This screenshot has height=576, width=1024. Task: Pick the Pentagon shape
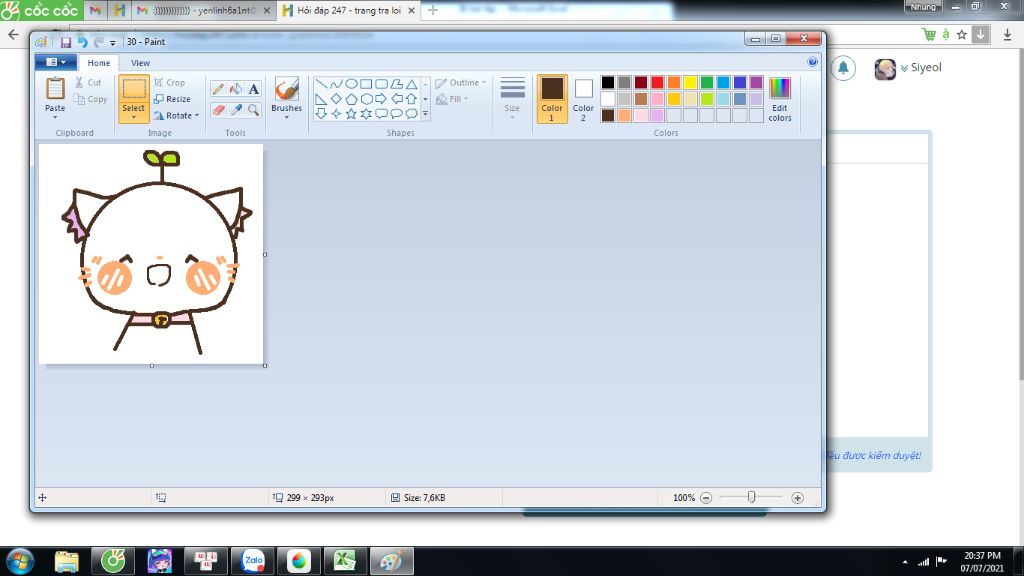point(351,99)
